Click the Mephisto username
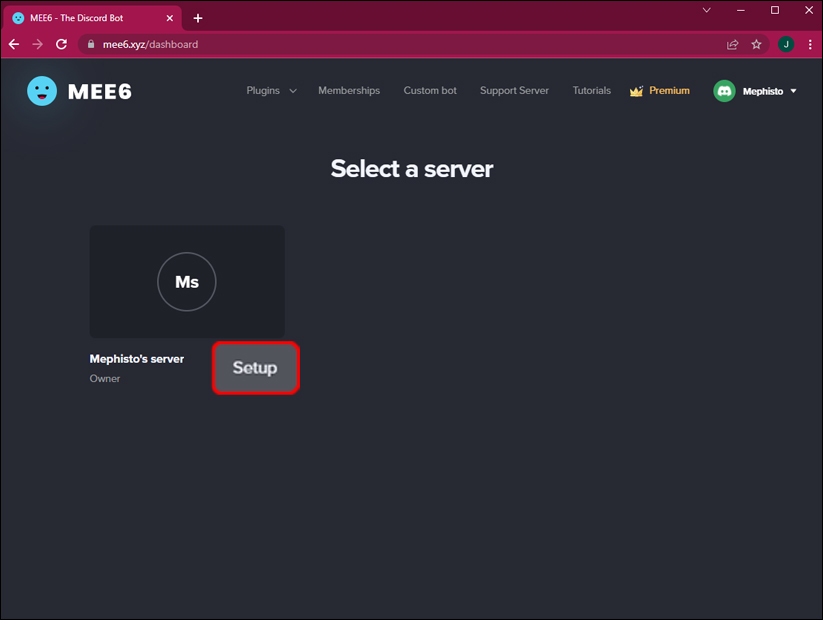Viewport: 823px width, 620px height. click(763, 91)
